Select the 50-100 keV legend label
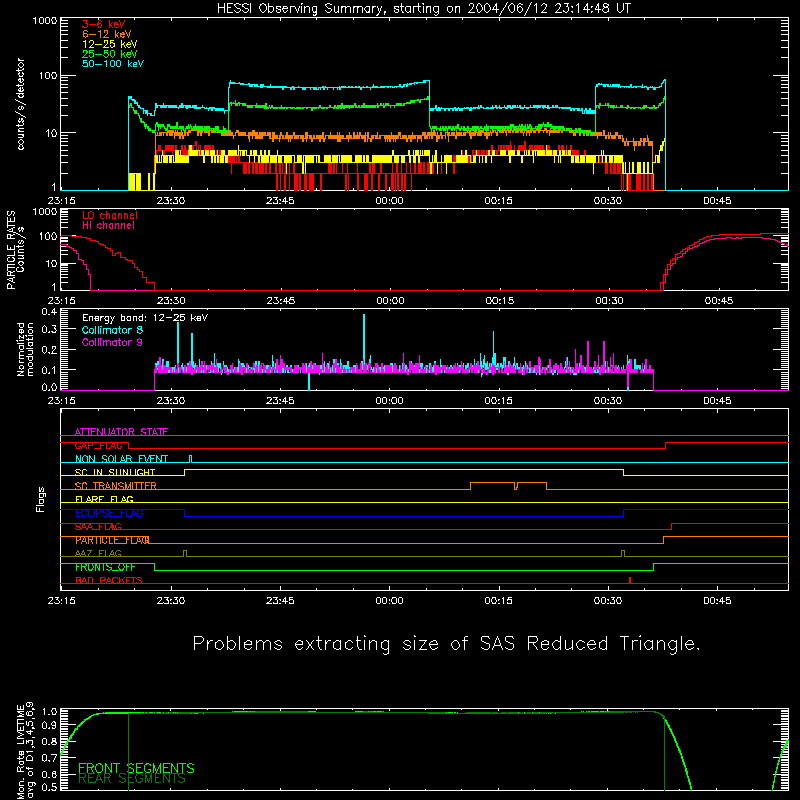The height and width of the screenshot is (800, 800). pyautogui.click(x=113, y=63)
